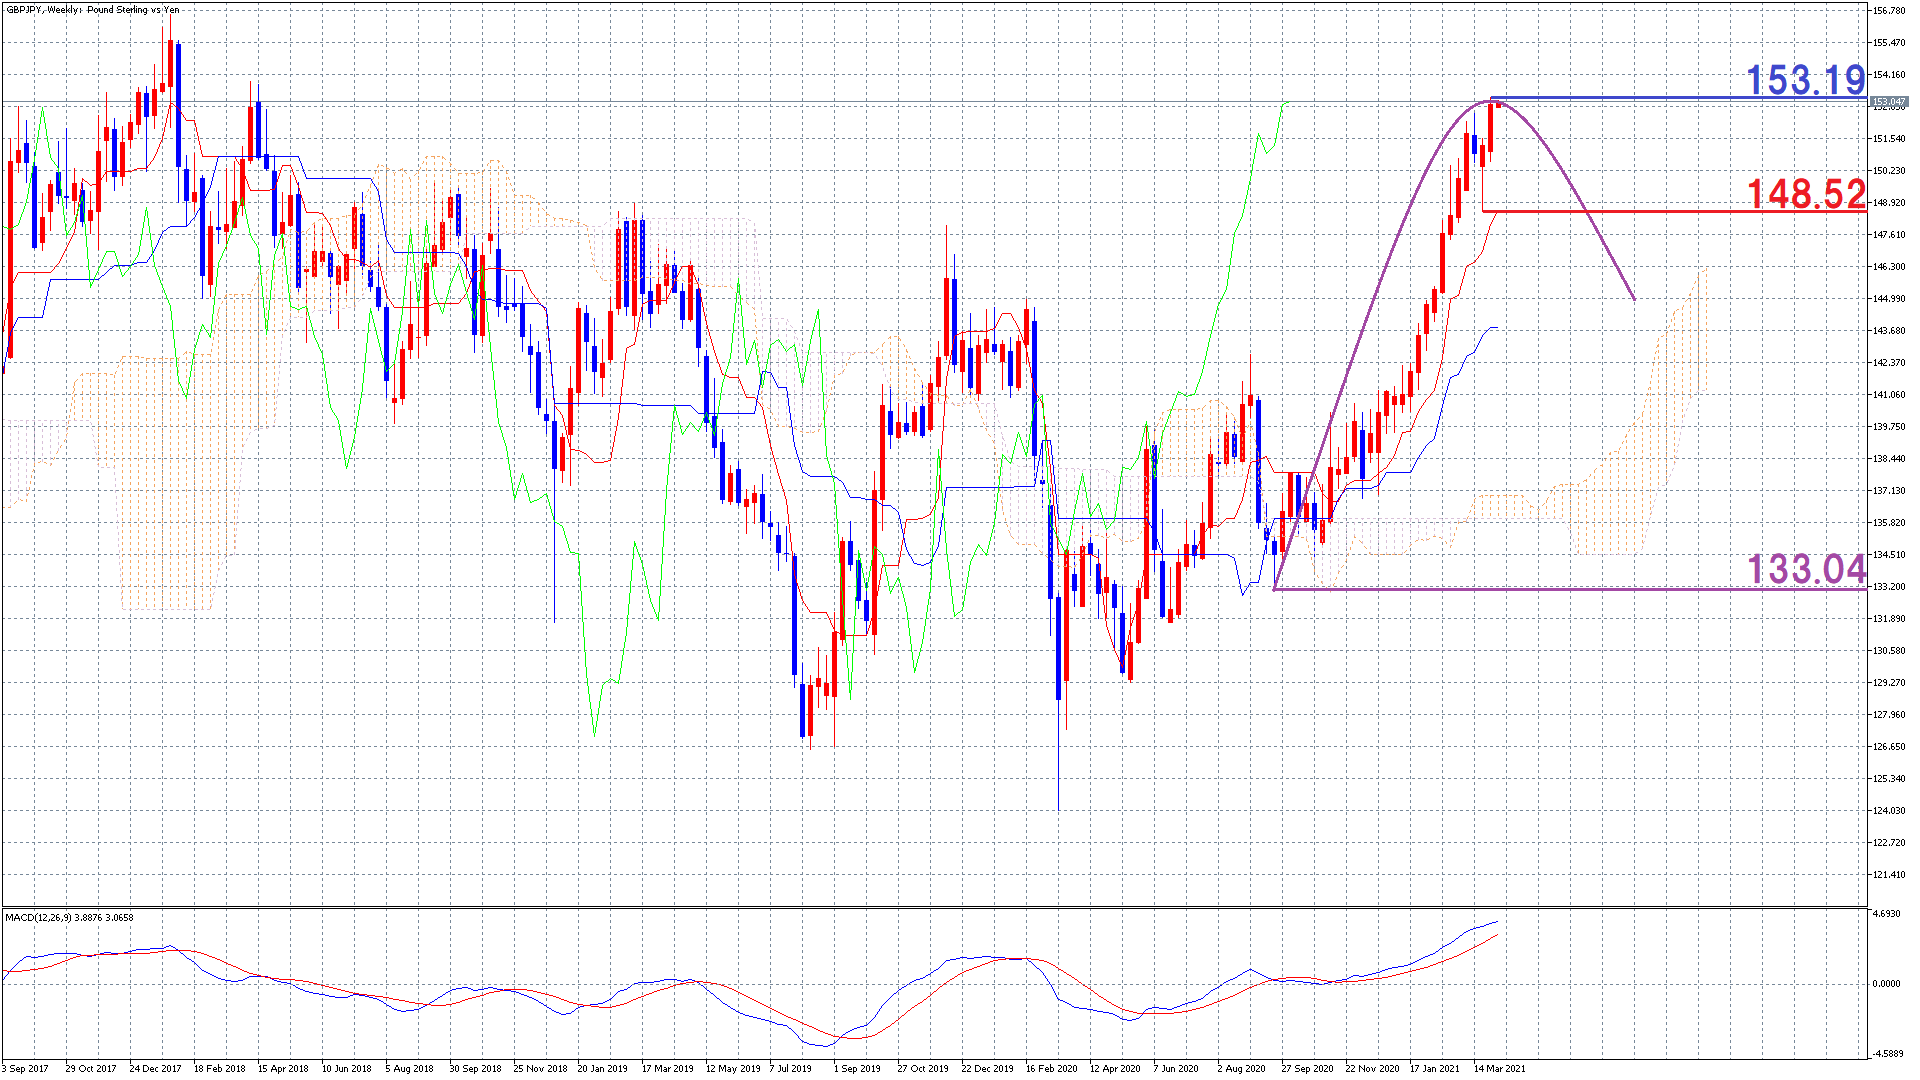Select the '29 Oct 2017' time axis label
This screenshot has height=1080, width=1920.
(x=91, y=1069)
